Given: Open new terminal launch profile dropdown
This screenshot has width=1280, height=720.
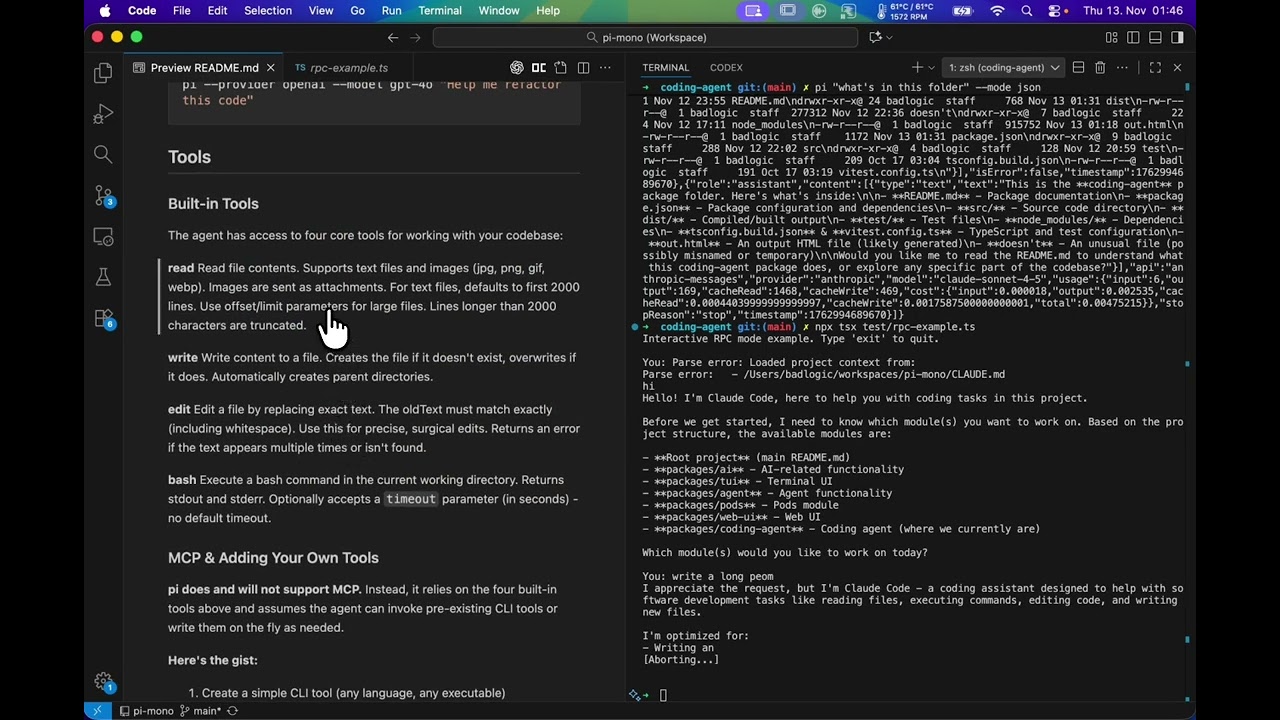Looking at the screenshot, I should point(931,68).
